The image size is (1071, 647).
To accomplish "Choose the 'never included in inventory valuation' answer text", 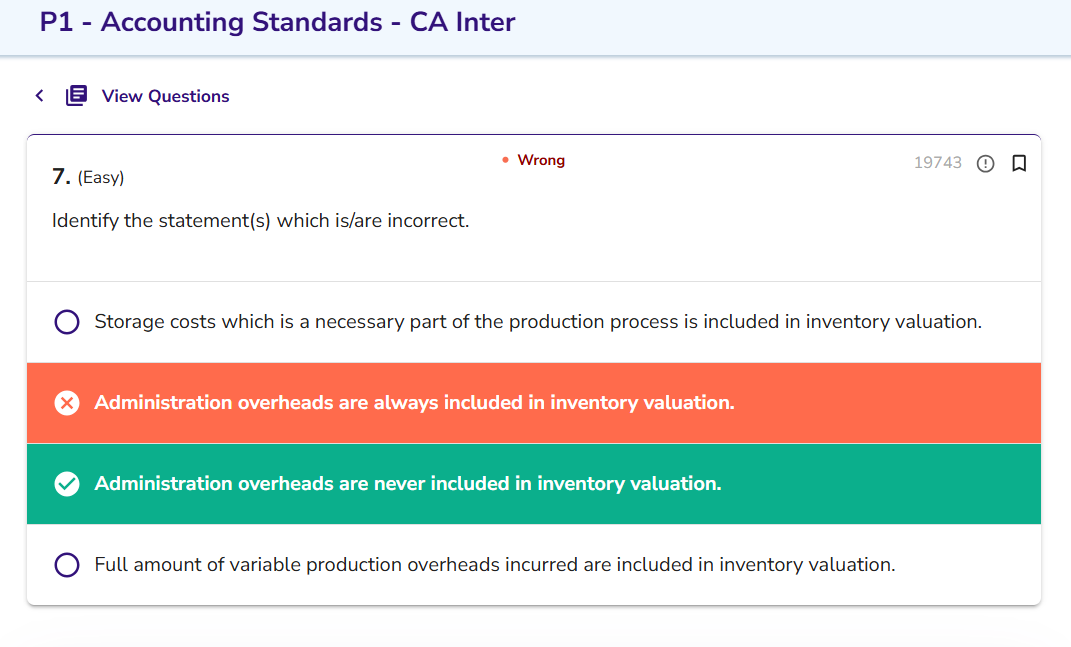I will coord(408,484).
